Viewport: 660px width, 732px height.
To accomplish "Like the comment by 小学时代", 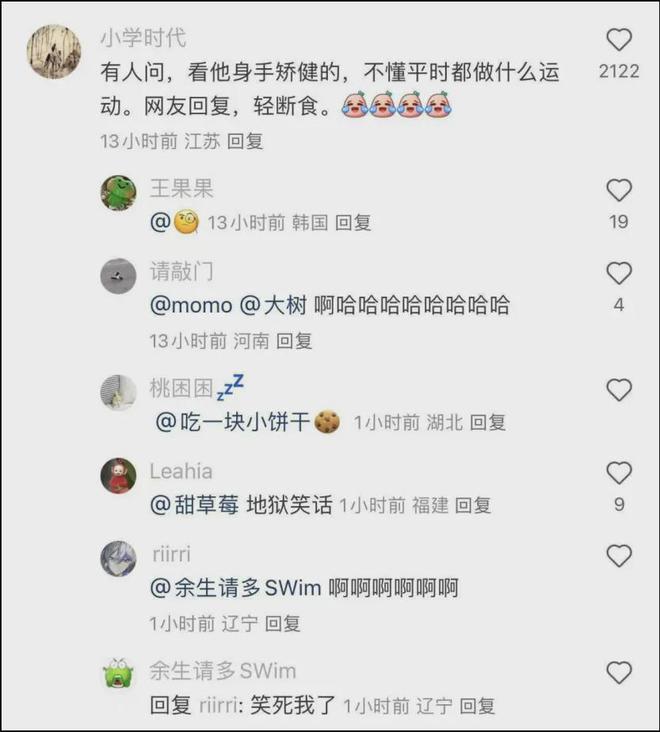I will [619, 40].
